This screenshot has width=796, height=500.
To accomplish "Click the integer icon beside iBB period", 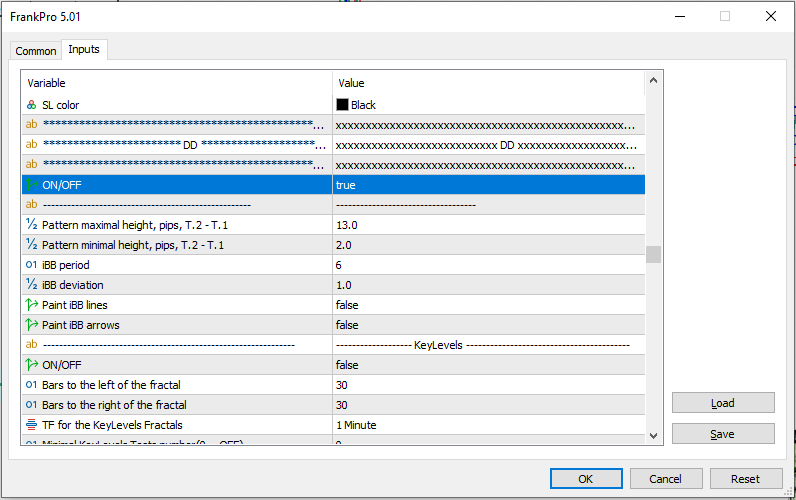I will tap(31, 265).
